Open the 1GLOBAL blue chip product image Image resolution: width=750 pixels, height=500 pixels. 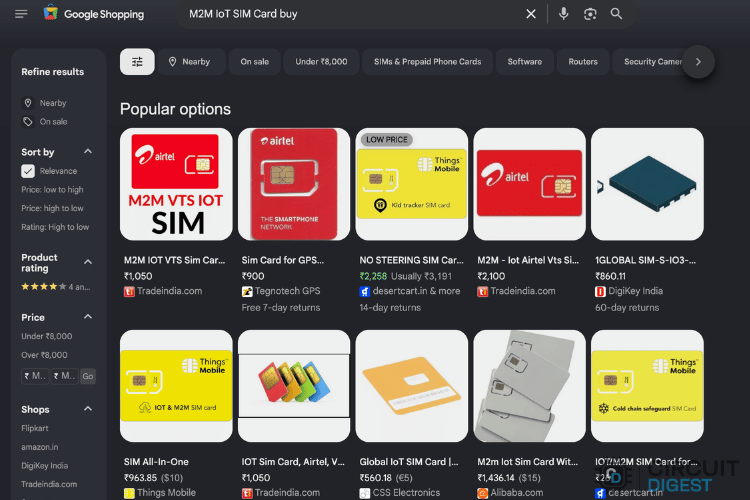(647, 184)
